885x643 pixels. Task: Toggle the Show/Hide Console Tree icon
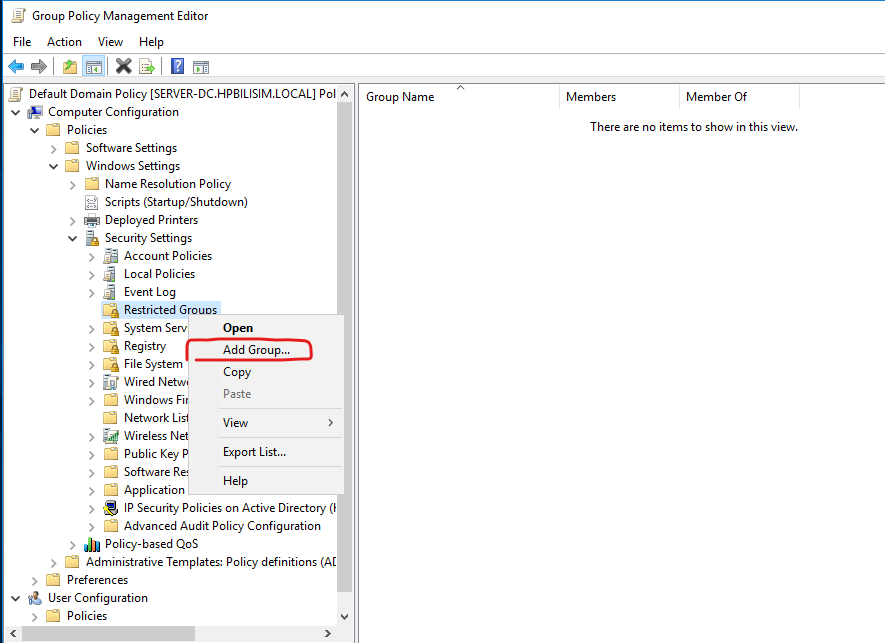[94, 67]
